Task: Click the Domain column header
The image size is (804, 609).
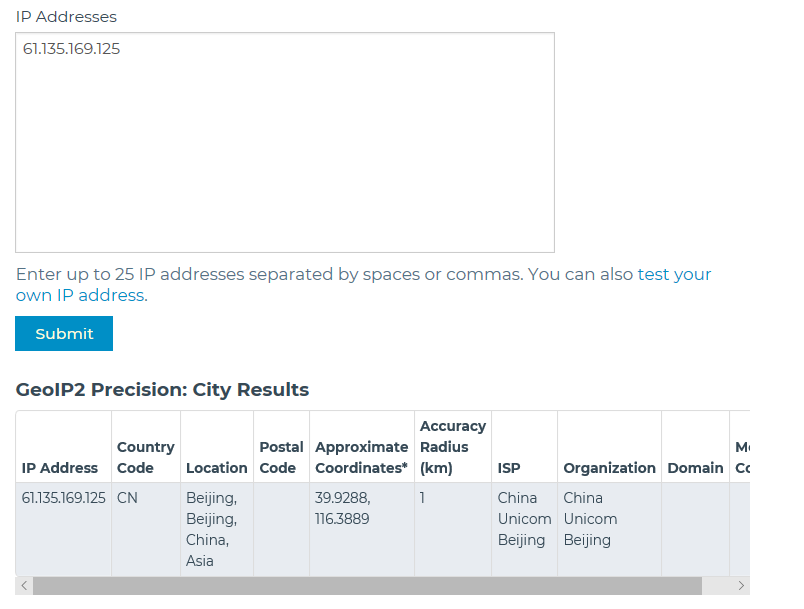Action: coord(695,468)
